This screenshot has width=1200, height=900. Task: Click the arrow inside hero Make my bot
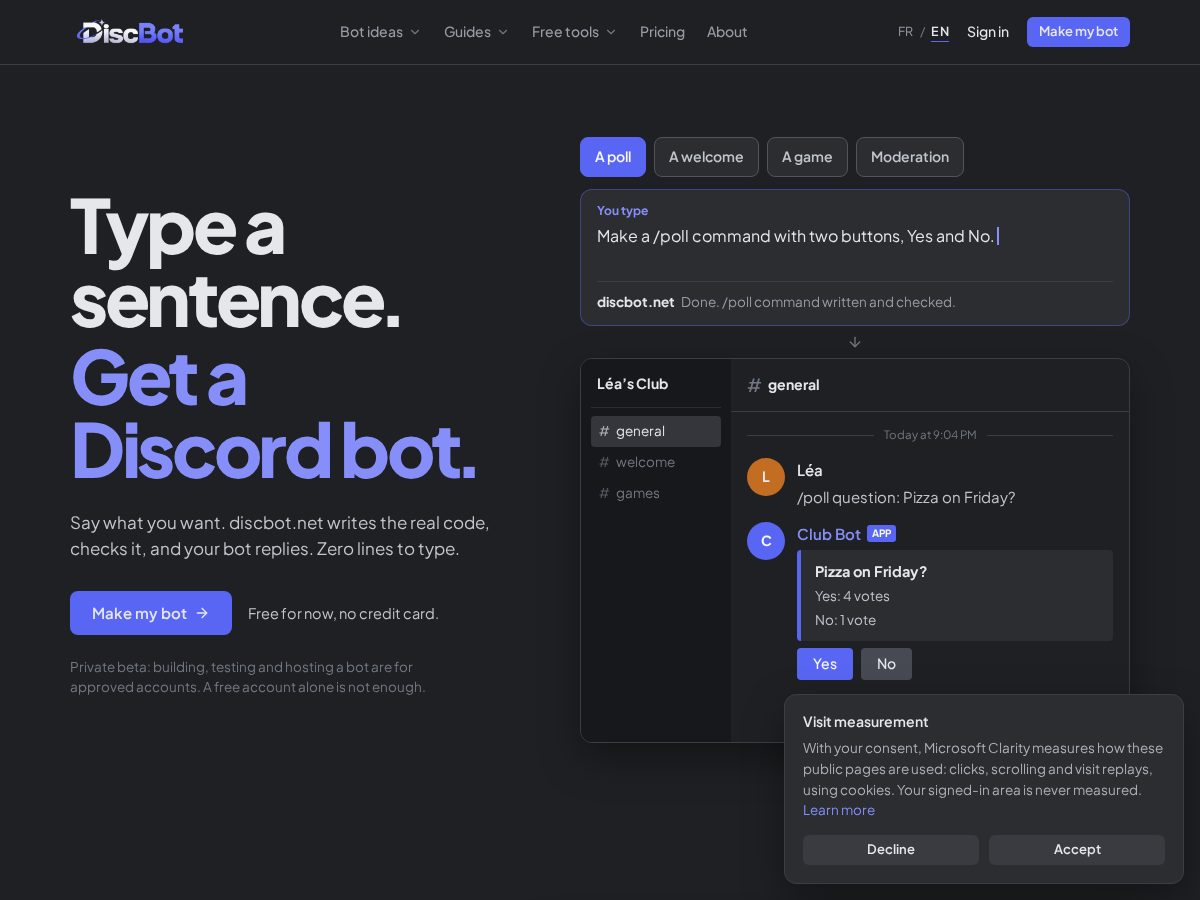pos(202,613)
